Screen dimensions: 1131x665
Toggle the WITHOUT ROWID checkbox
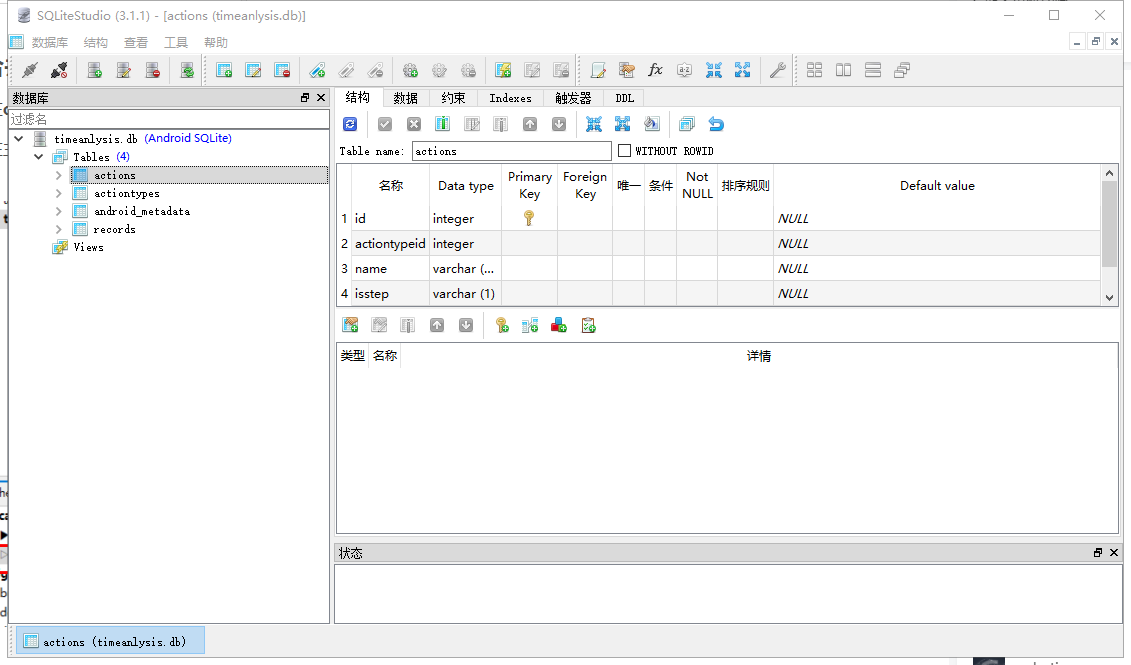click(625, 151)
